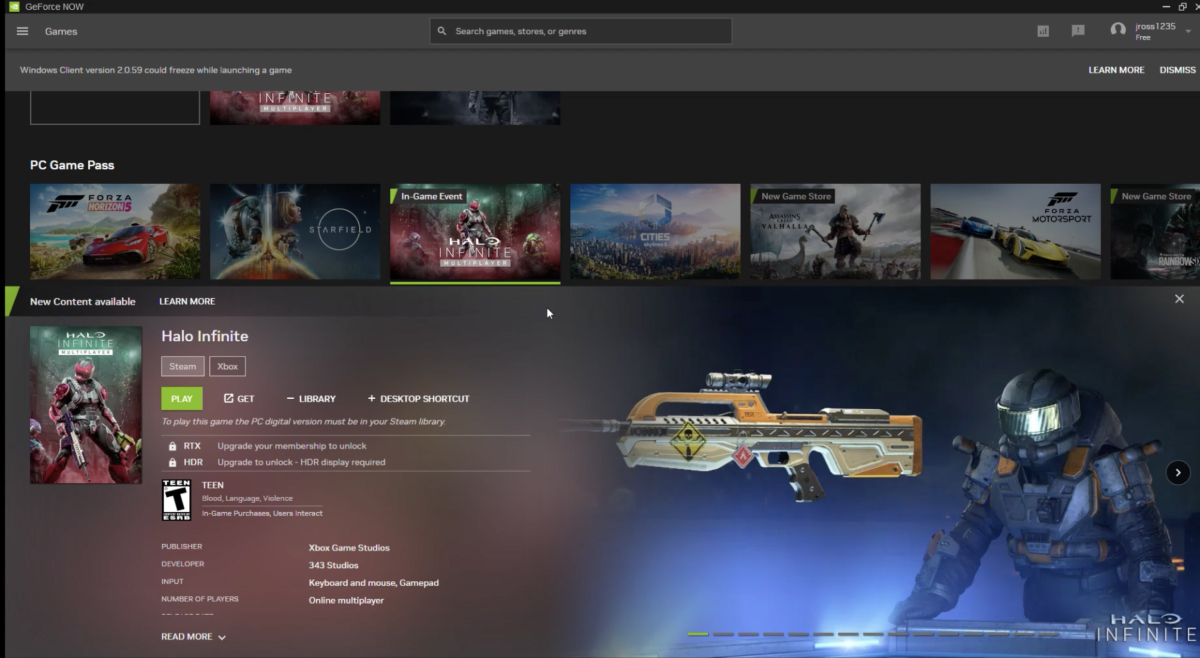The height and width of the screenshot is (658, 1200).
Task: Click the HDR lock icon
Action: click(172, 462)
